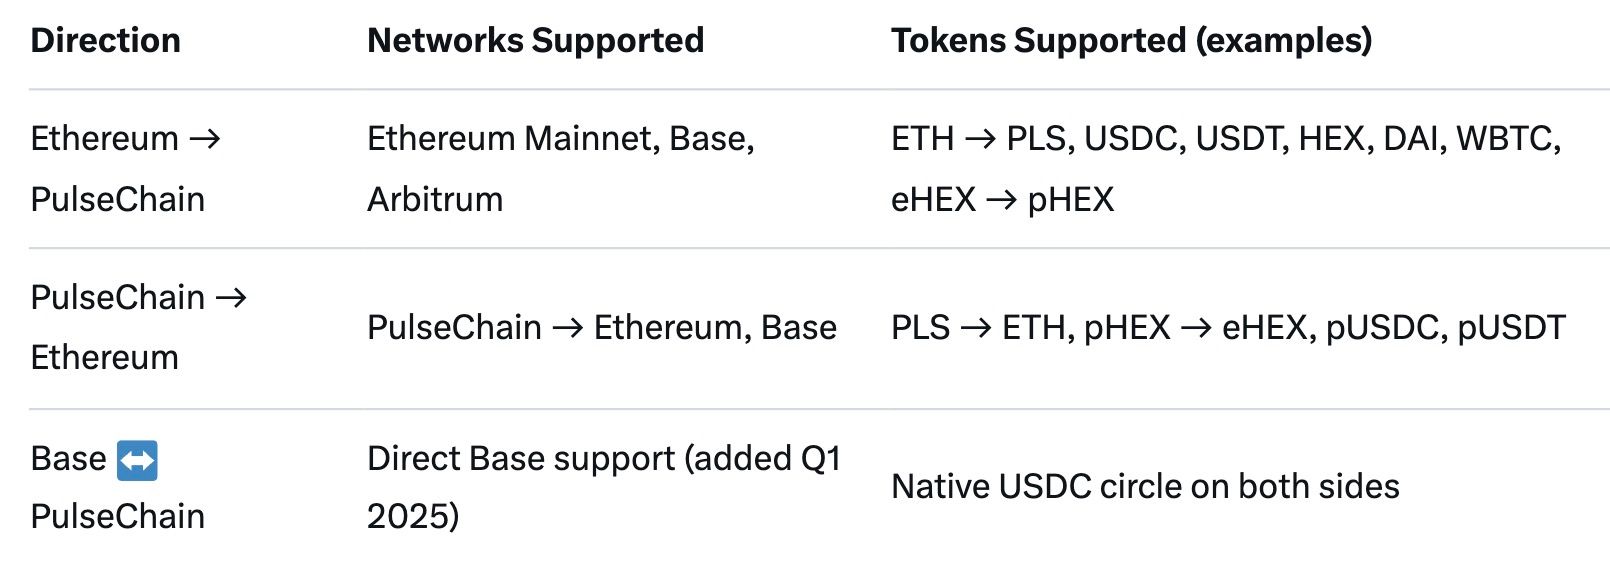Click the word Arbitrum in networks column
The image size is (1610, 584).
tap(435, 200)
